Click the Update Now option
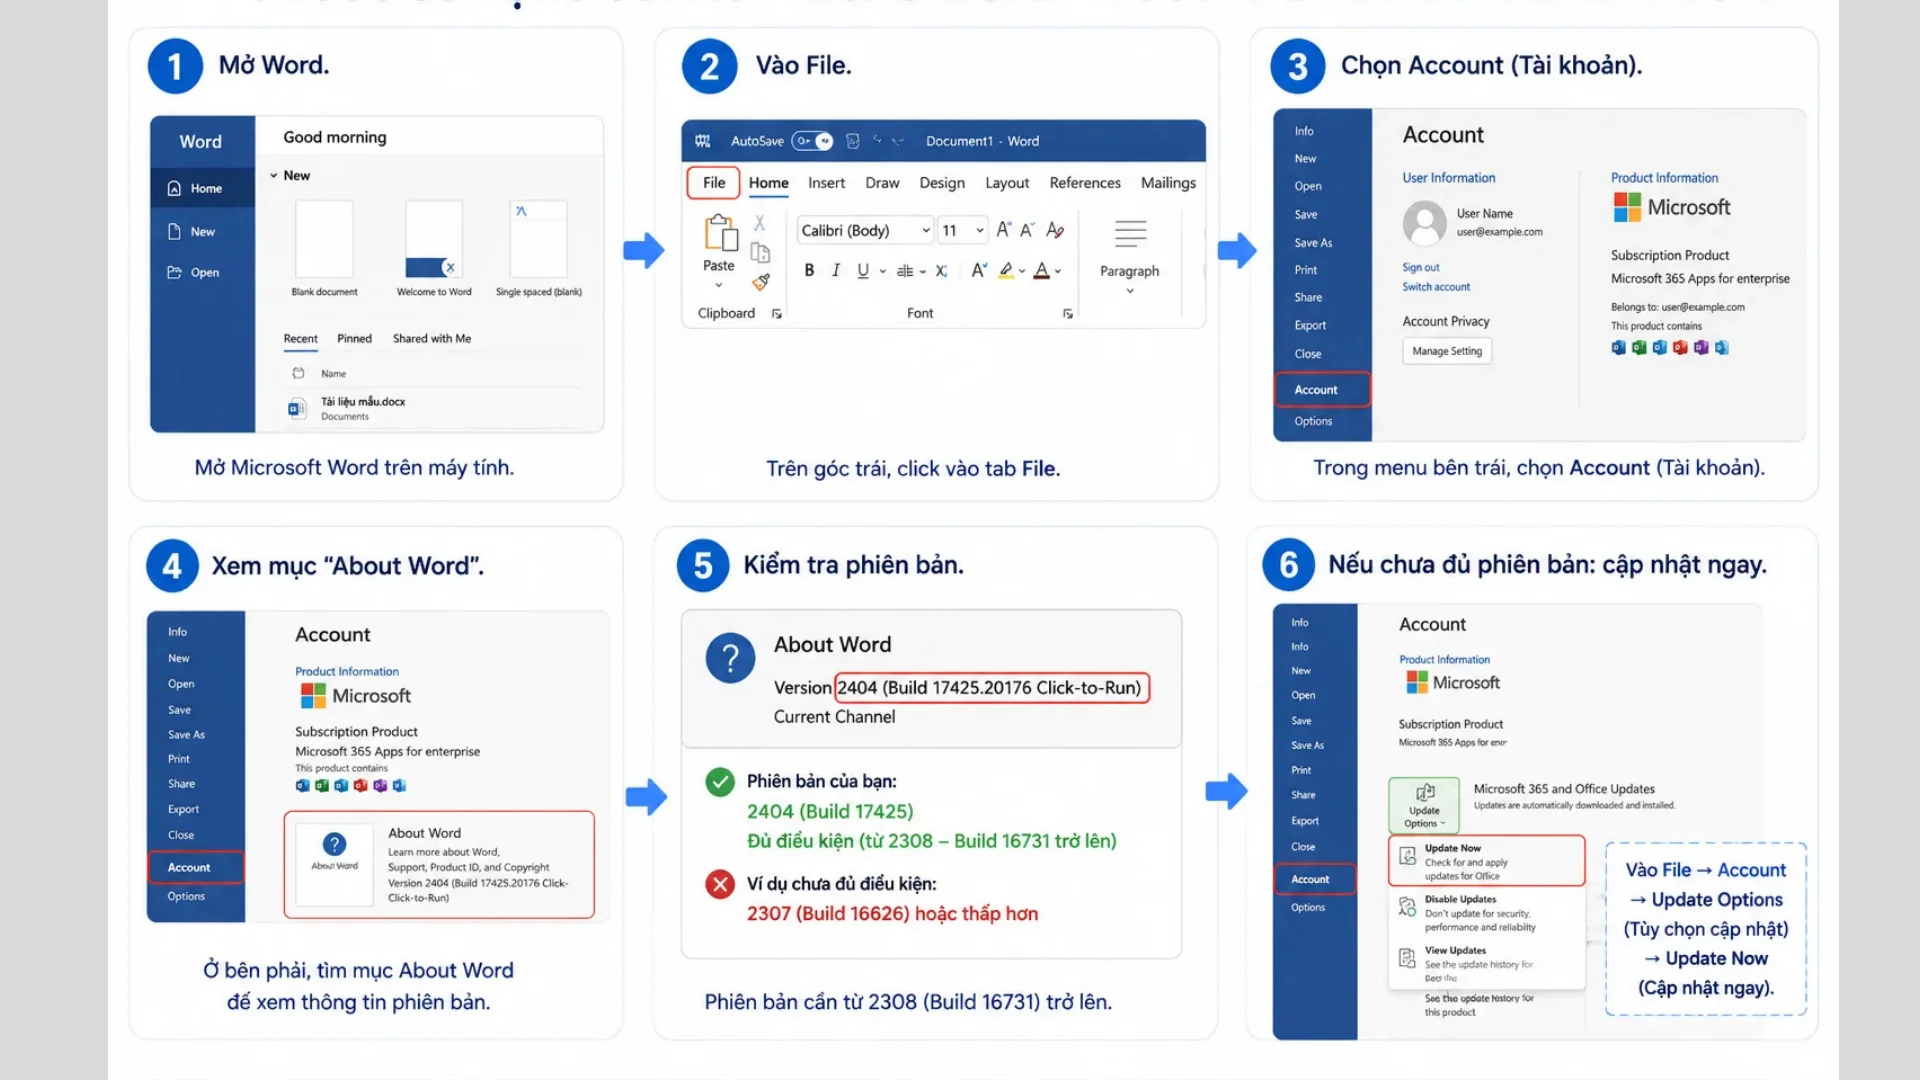Viewport: 1920px width, 1080px height. point(1487,861)
